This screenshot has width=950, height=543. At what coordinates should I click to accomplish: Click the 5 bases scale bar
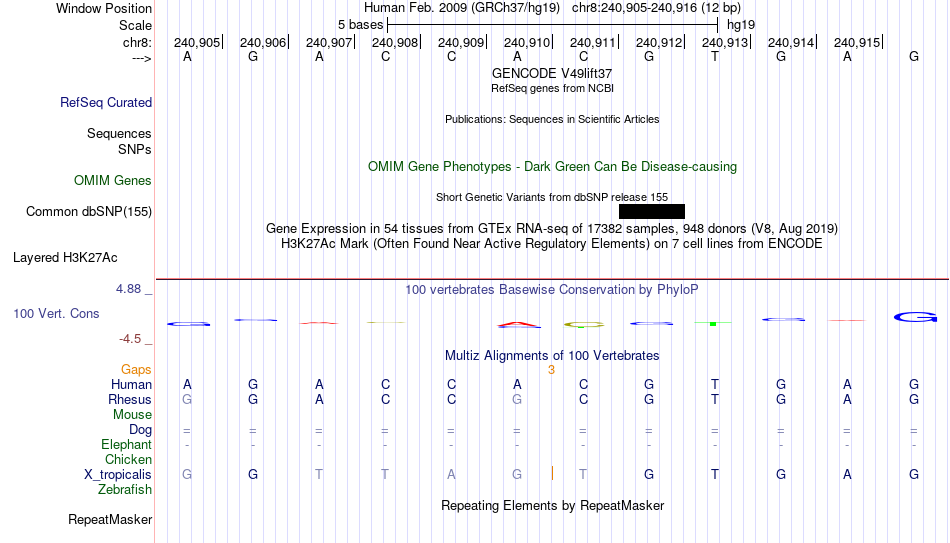(x=553, y=25)
